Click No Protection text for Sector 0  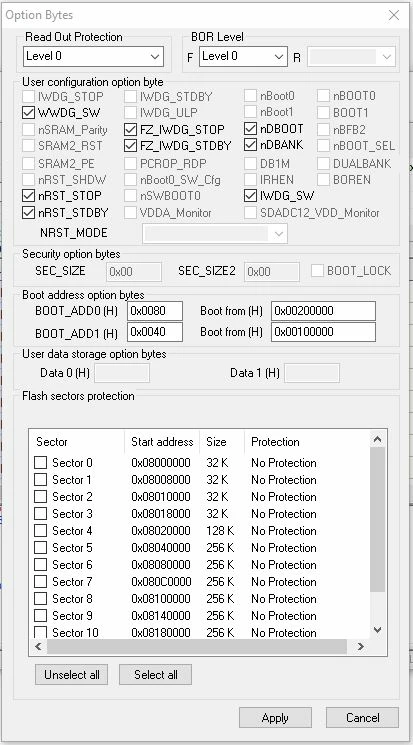284,463
